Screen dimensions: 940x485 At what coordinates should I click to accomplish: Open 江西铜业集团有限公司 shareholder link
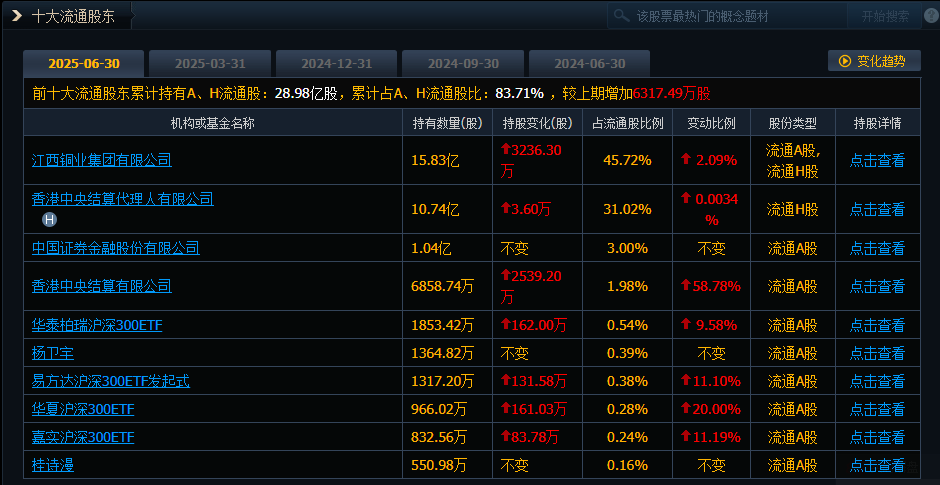[x=102, y=160]
